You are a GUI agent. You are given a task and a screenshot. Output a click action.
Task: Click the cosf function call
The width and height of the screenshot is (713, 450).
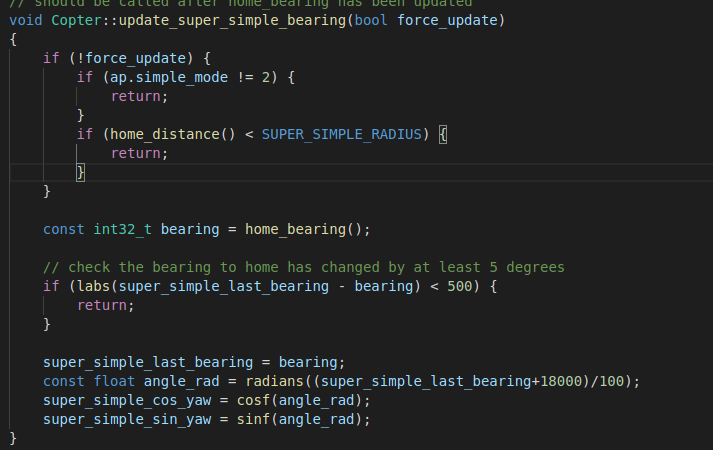[253, 400]
